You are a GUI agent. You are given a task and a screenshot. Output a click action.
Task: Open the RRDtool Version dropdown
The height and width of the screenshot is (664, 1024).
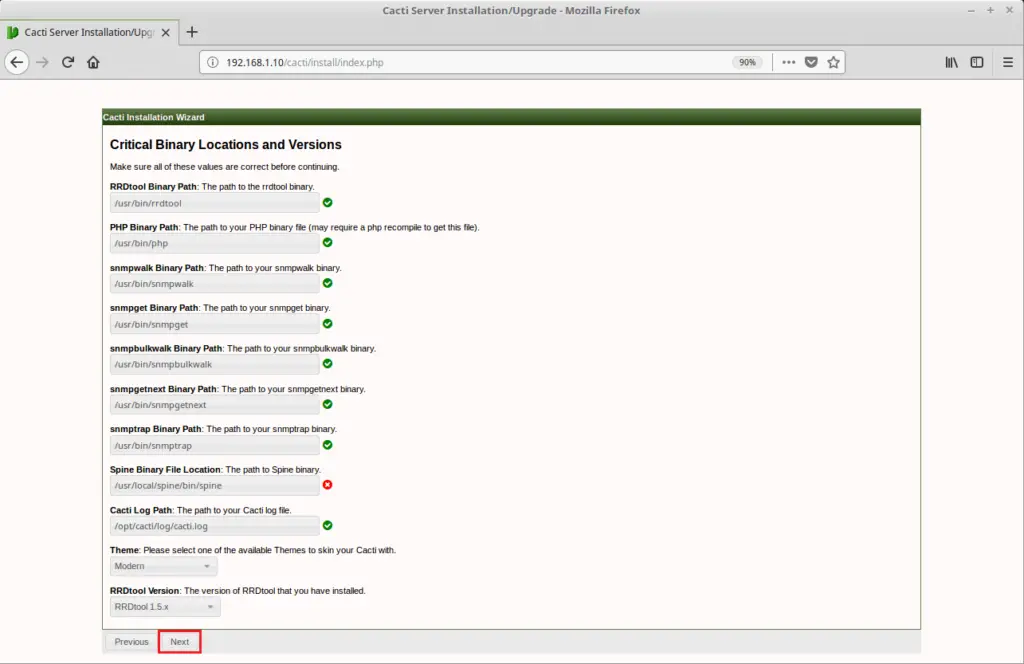pyautogui.click(x=165, y=607)
